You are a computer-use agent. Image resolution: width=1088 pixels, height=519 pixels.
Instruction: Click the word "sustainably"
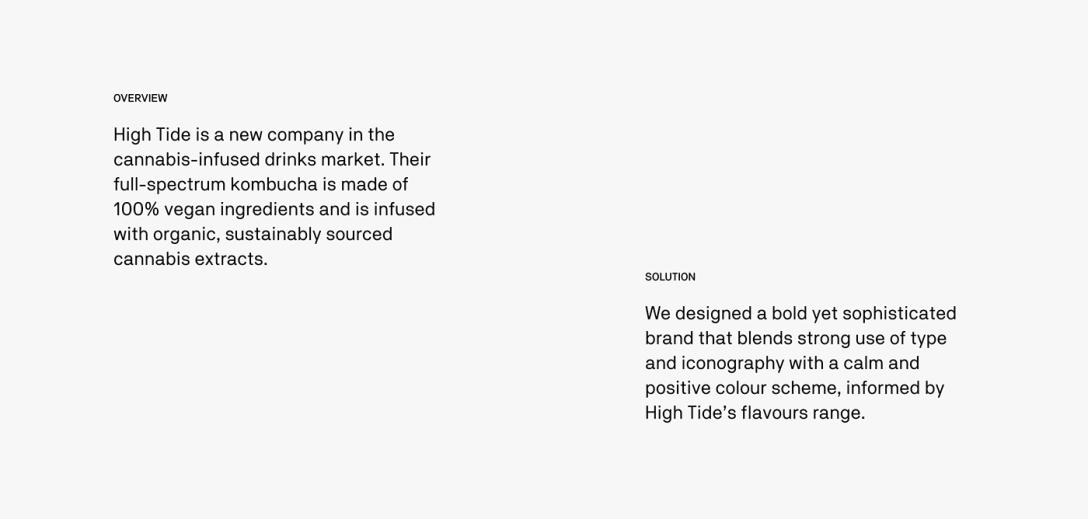(x=273, y=234)
